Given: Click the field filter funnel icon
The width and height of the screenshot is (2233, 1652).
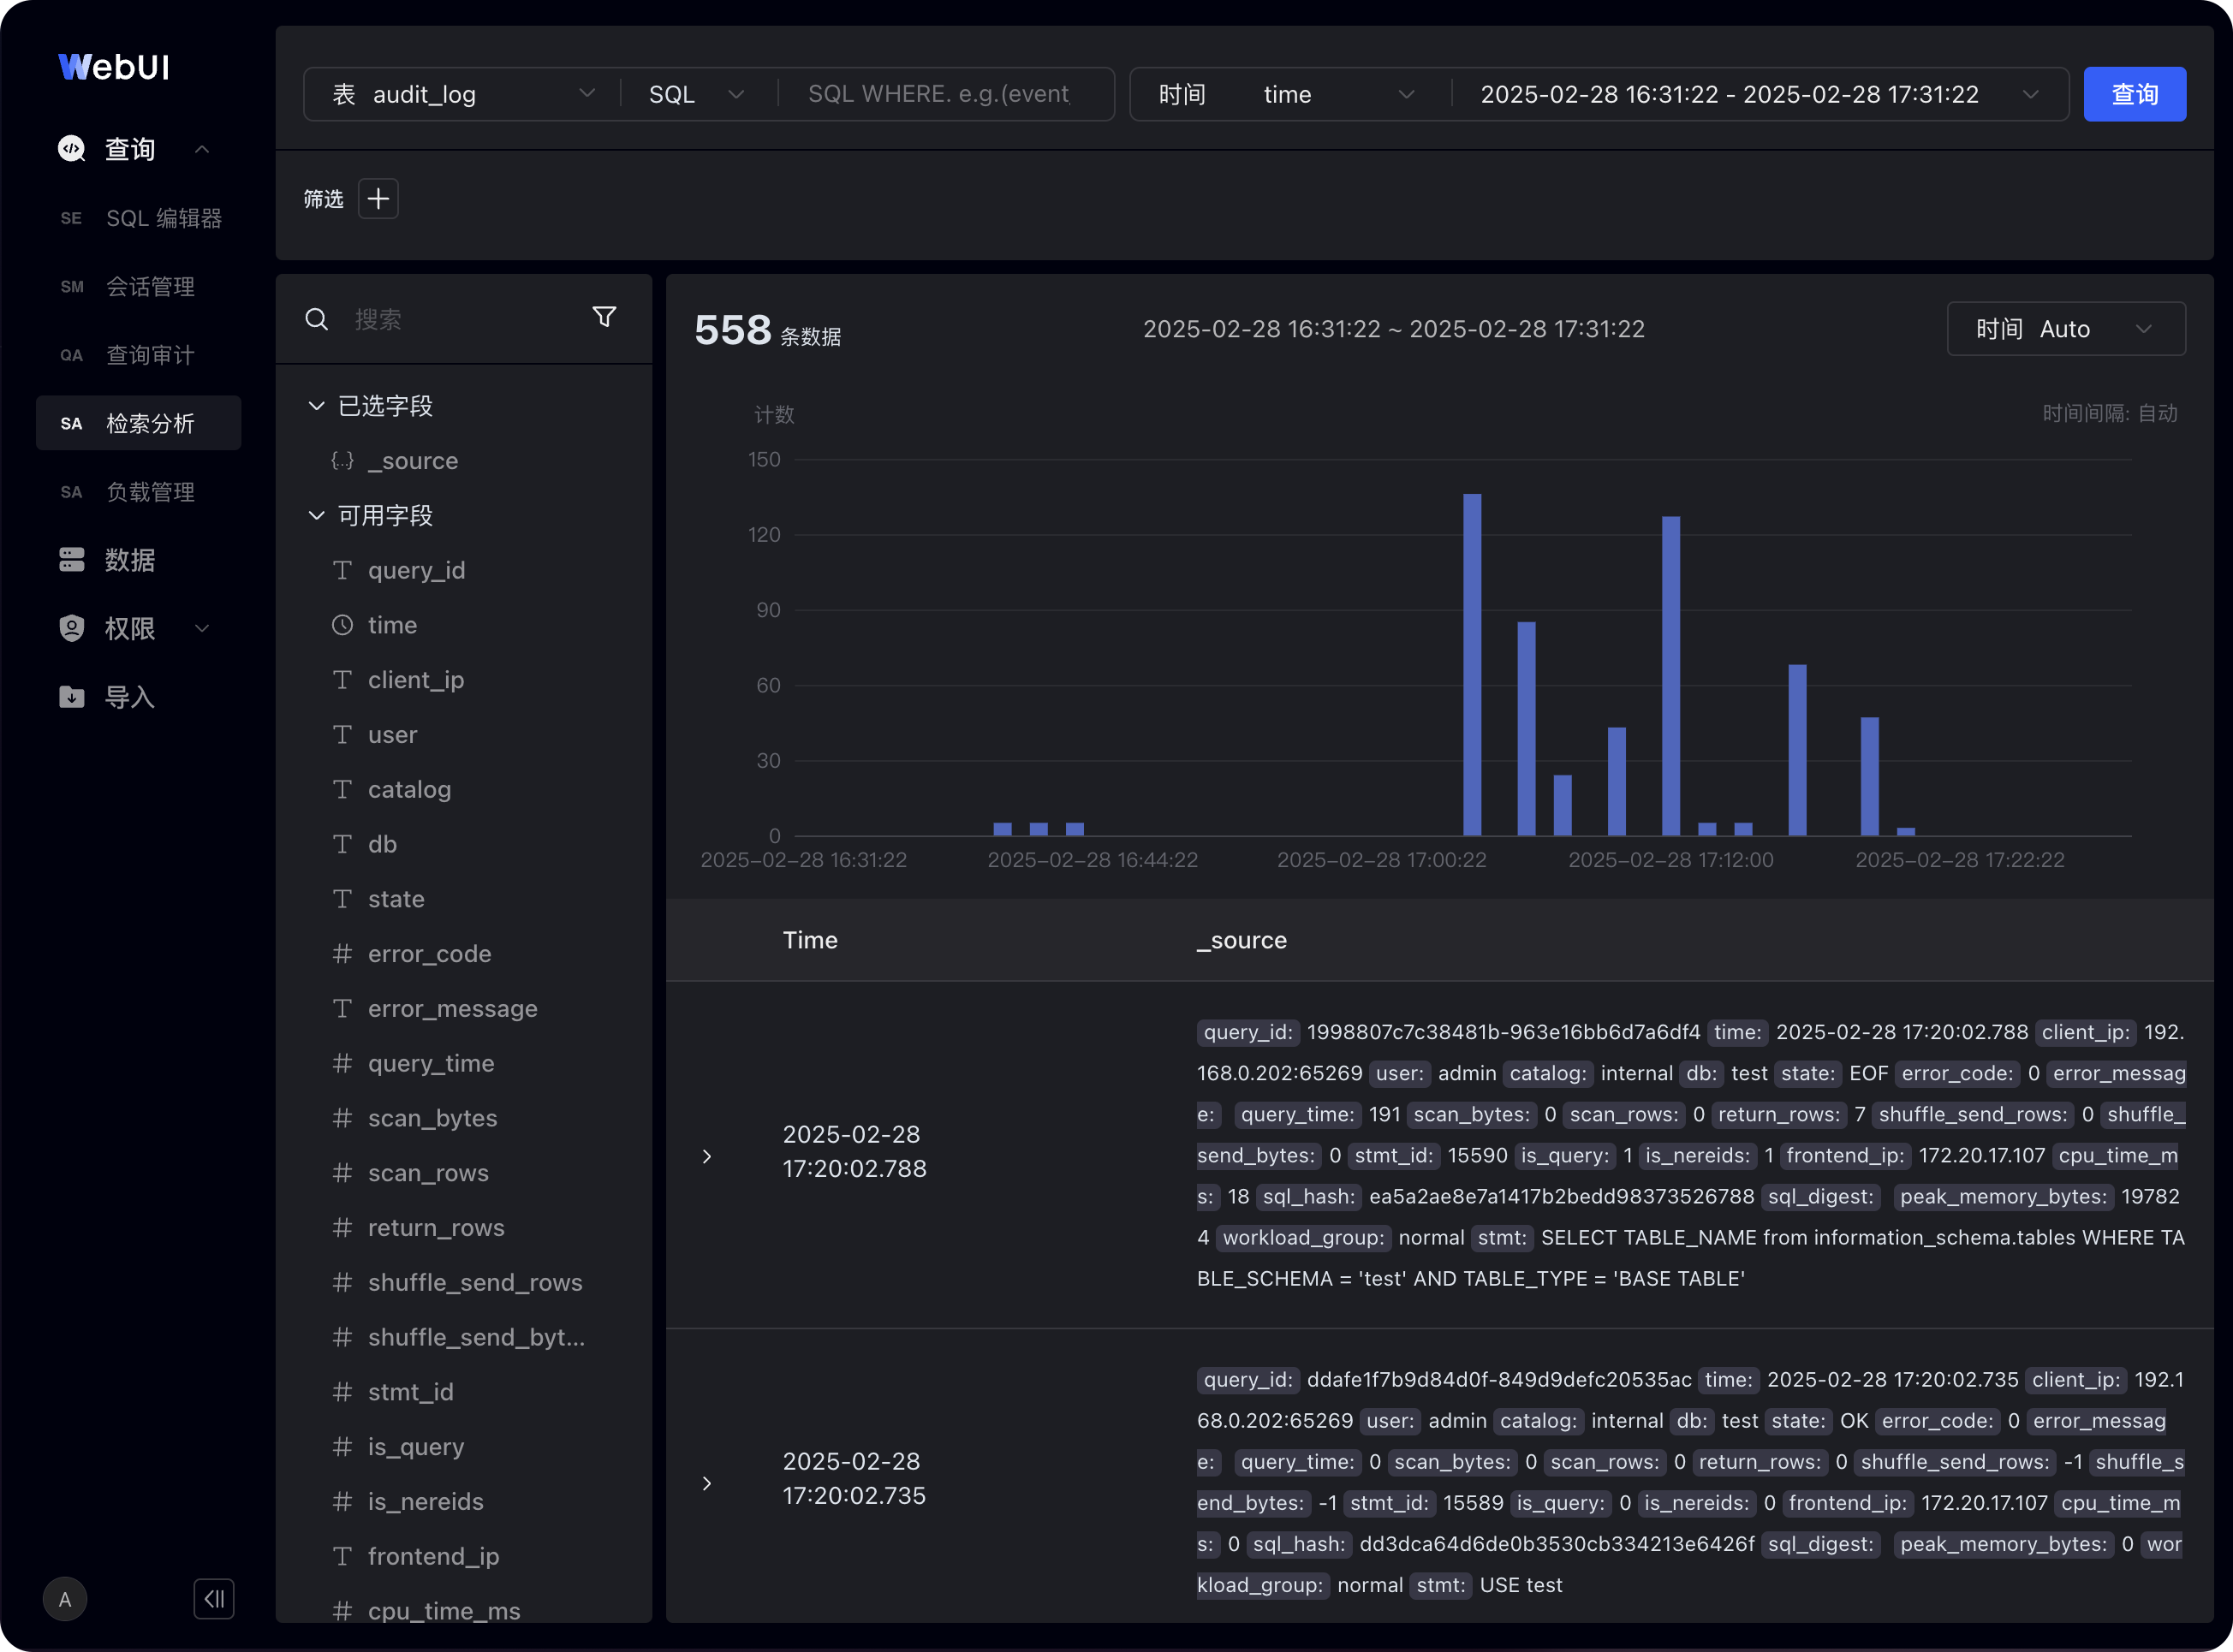Looking at the screenshot, I should pyautogui.click(x=604, y=317).
